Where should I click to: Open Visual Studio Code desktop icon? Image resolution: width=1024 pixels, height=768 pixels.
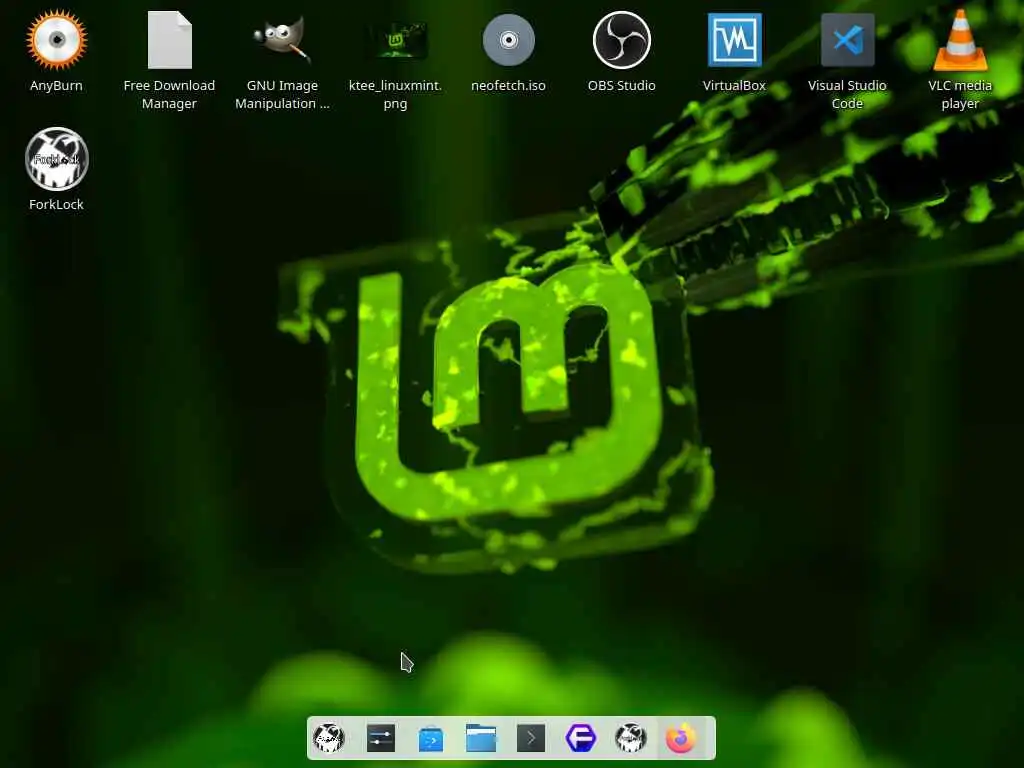(847, 40)
